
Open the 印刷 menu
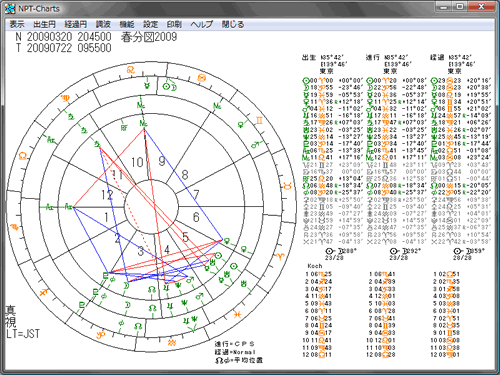pos(174,24)
